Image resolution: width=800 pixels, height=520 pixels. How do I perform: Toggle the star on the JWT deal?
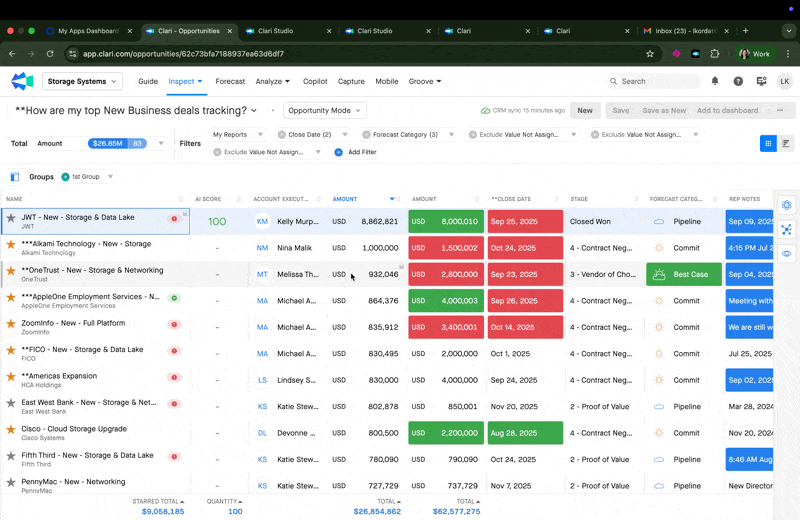(11, 218)
